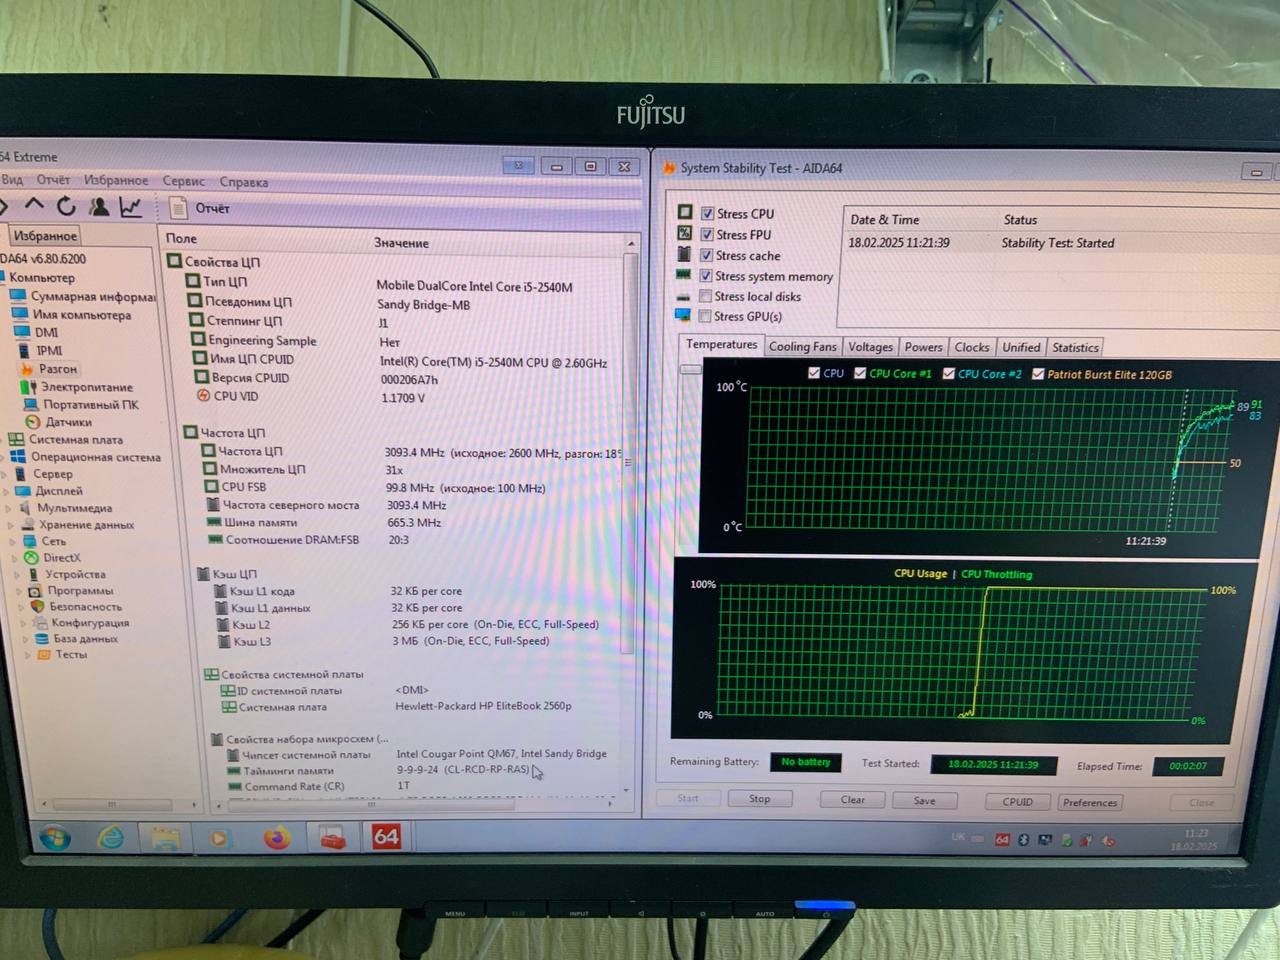Switch to the Powers tab
1280x960 pixels.
[923, 347]
